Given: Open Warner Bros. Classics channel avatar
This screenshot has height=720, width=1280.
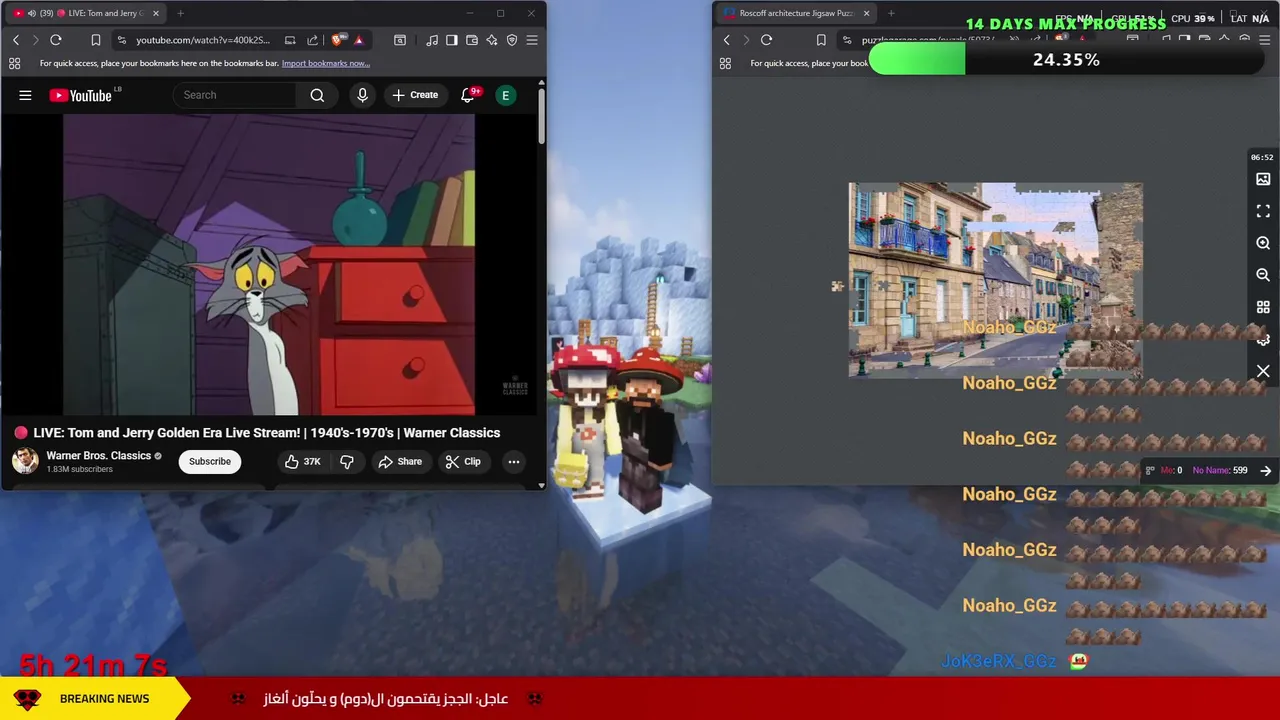Looking at the screenshot, I should coord(25,461).
